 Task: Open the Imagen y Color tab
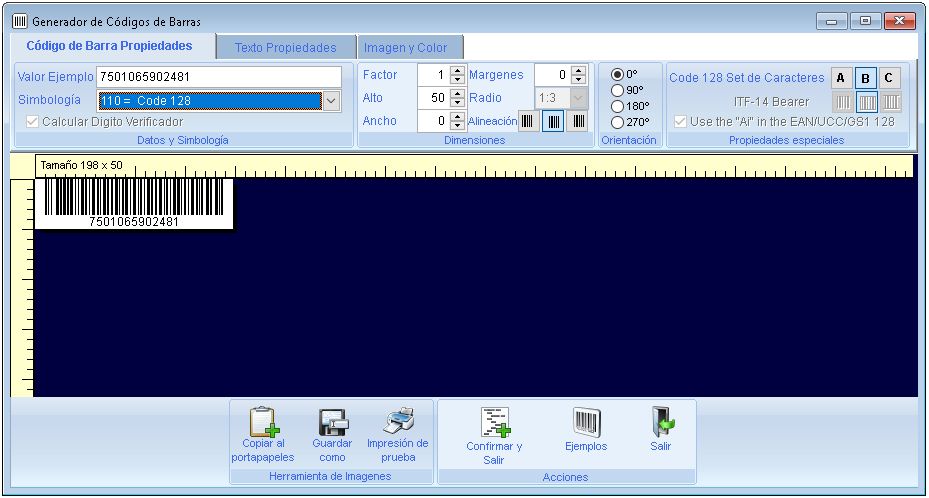click(x=406, y=47)
